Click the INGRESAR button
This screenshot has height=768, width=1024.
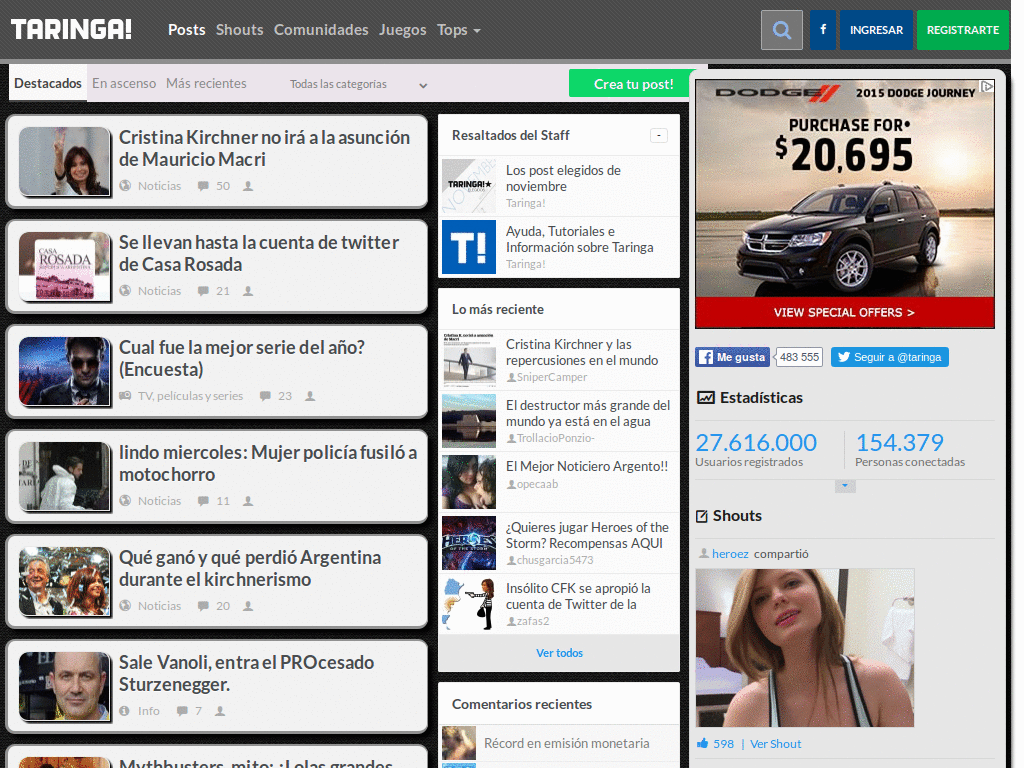[x=876, y=30]
